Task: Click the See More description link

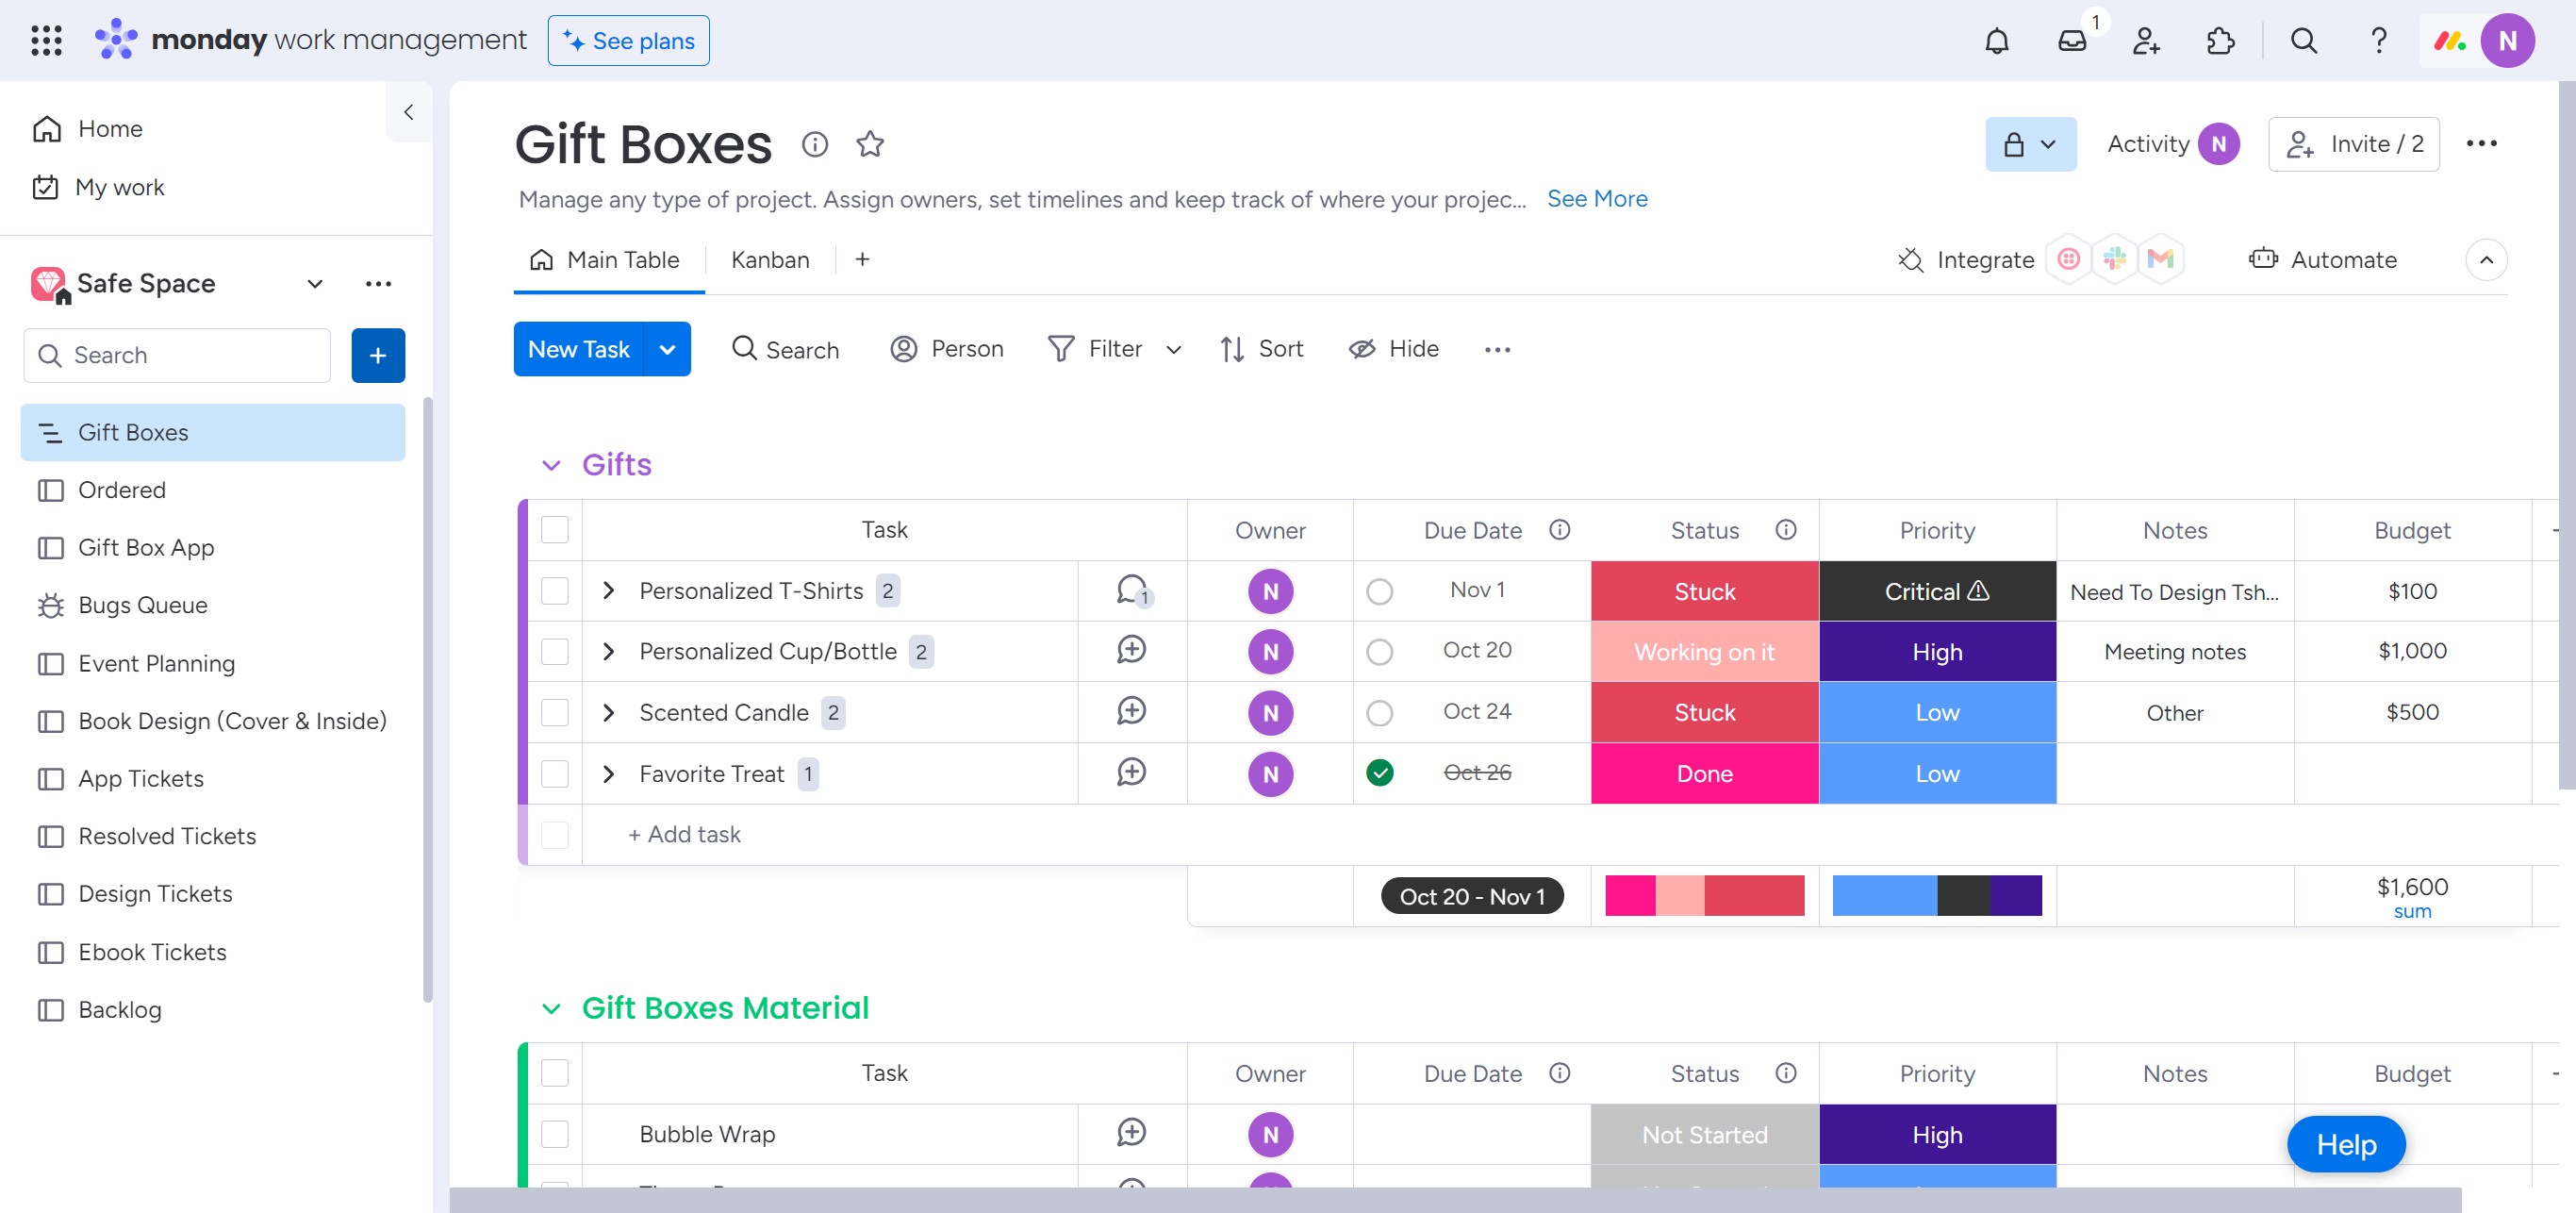Action: 1596,199
